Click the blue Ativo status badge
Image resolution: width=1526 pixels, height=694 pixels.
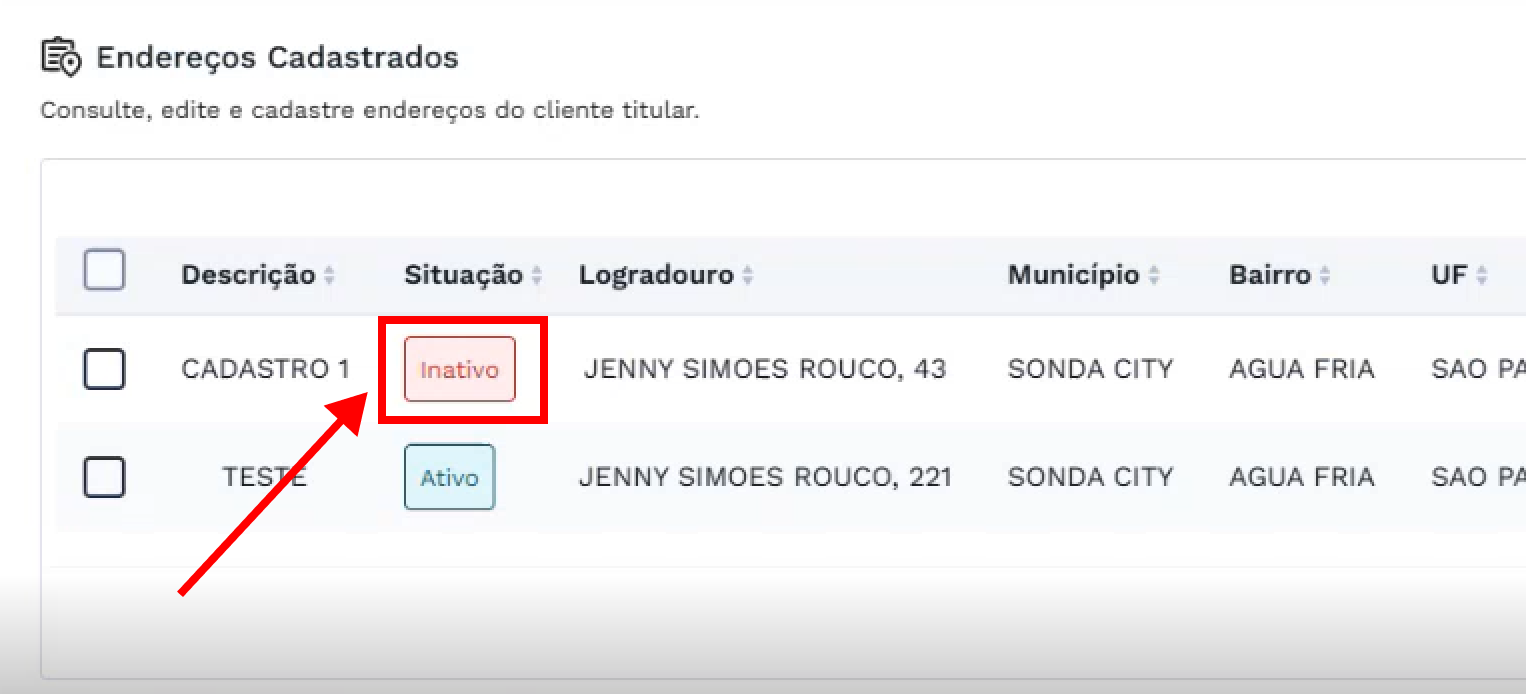pyautogui.click(x=449, y=477)
